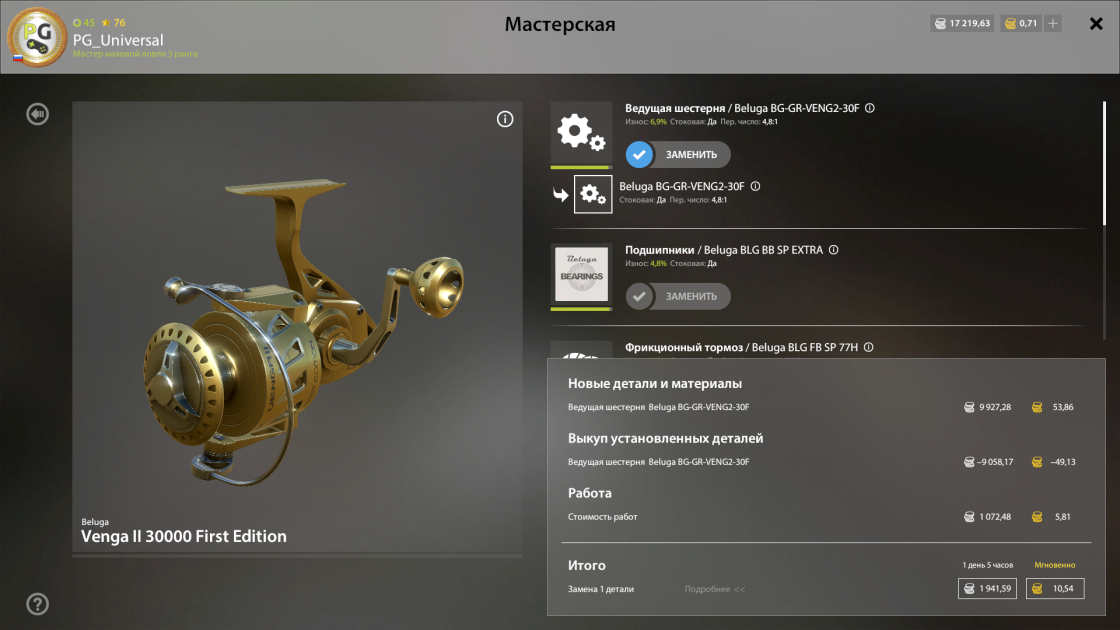The height and width of the screenshot is (630, 1120).
Task: Close the Мастерская screen
Action: click(x=1096, y=24)
